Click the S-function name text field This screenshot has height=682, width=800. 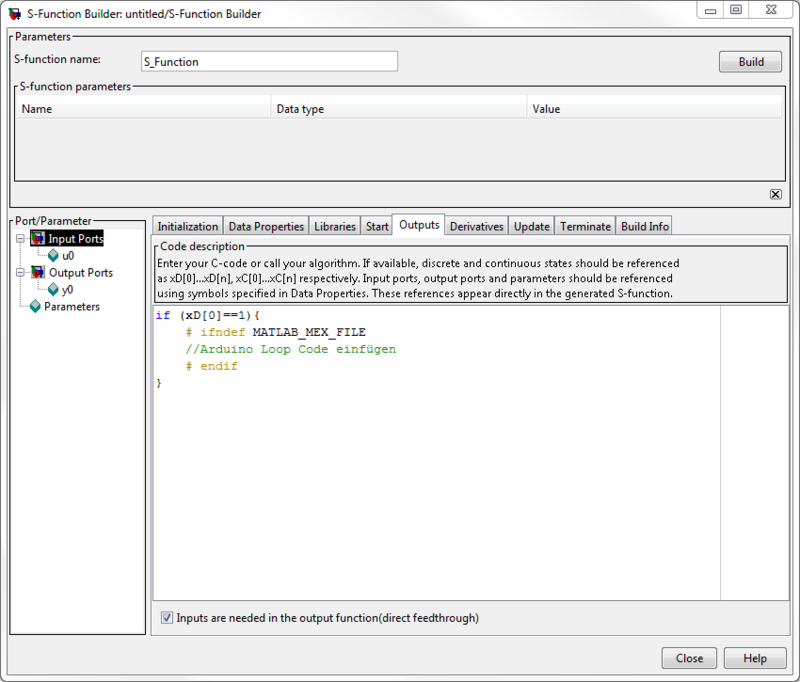click(268, 61)
